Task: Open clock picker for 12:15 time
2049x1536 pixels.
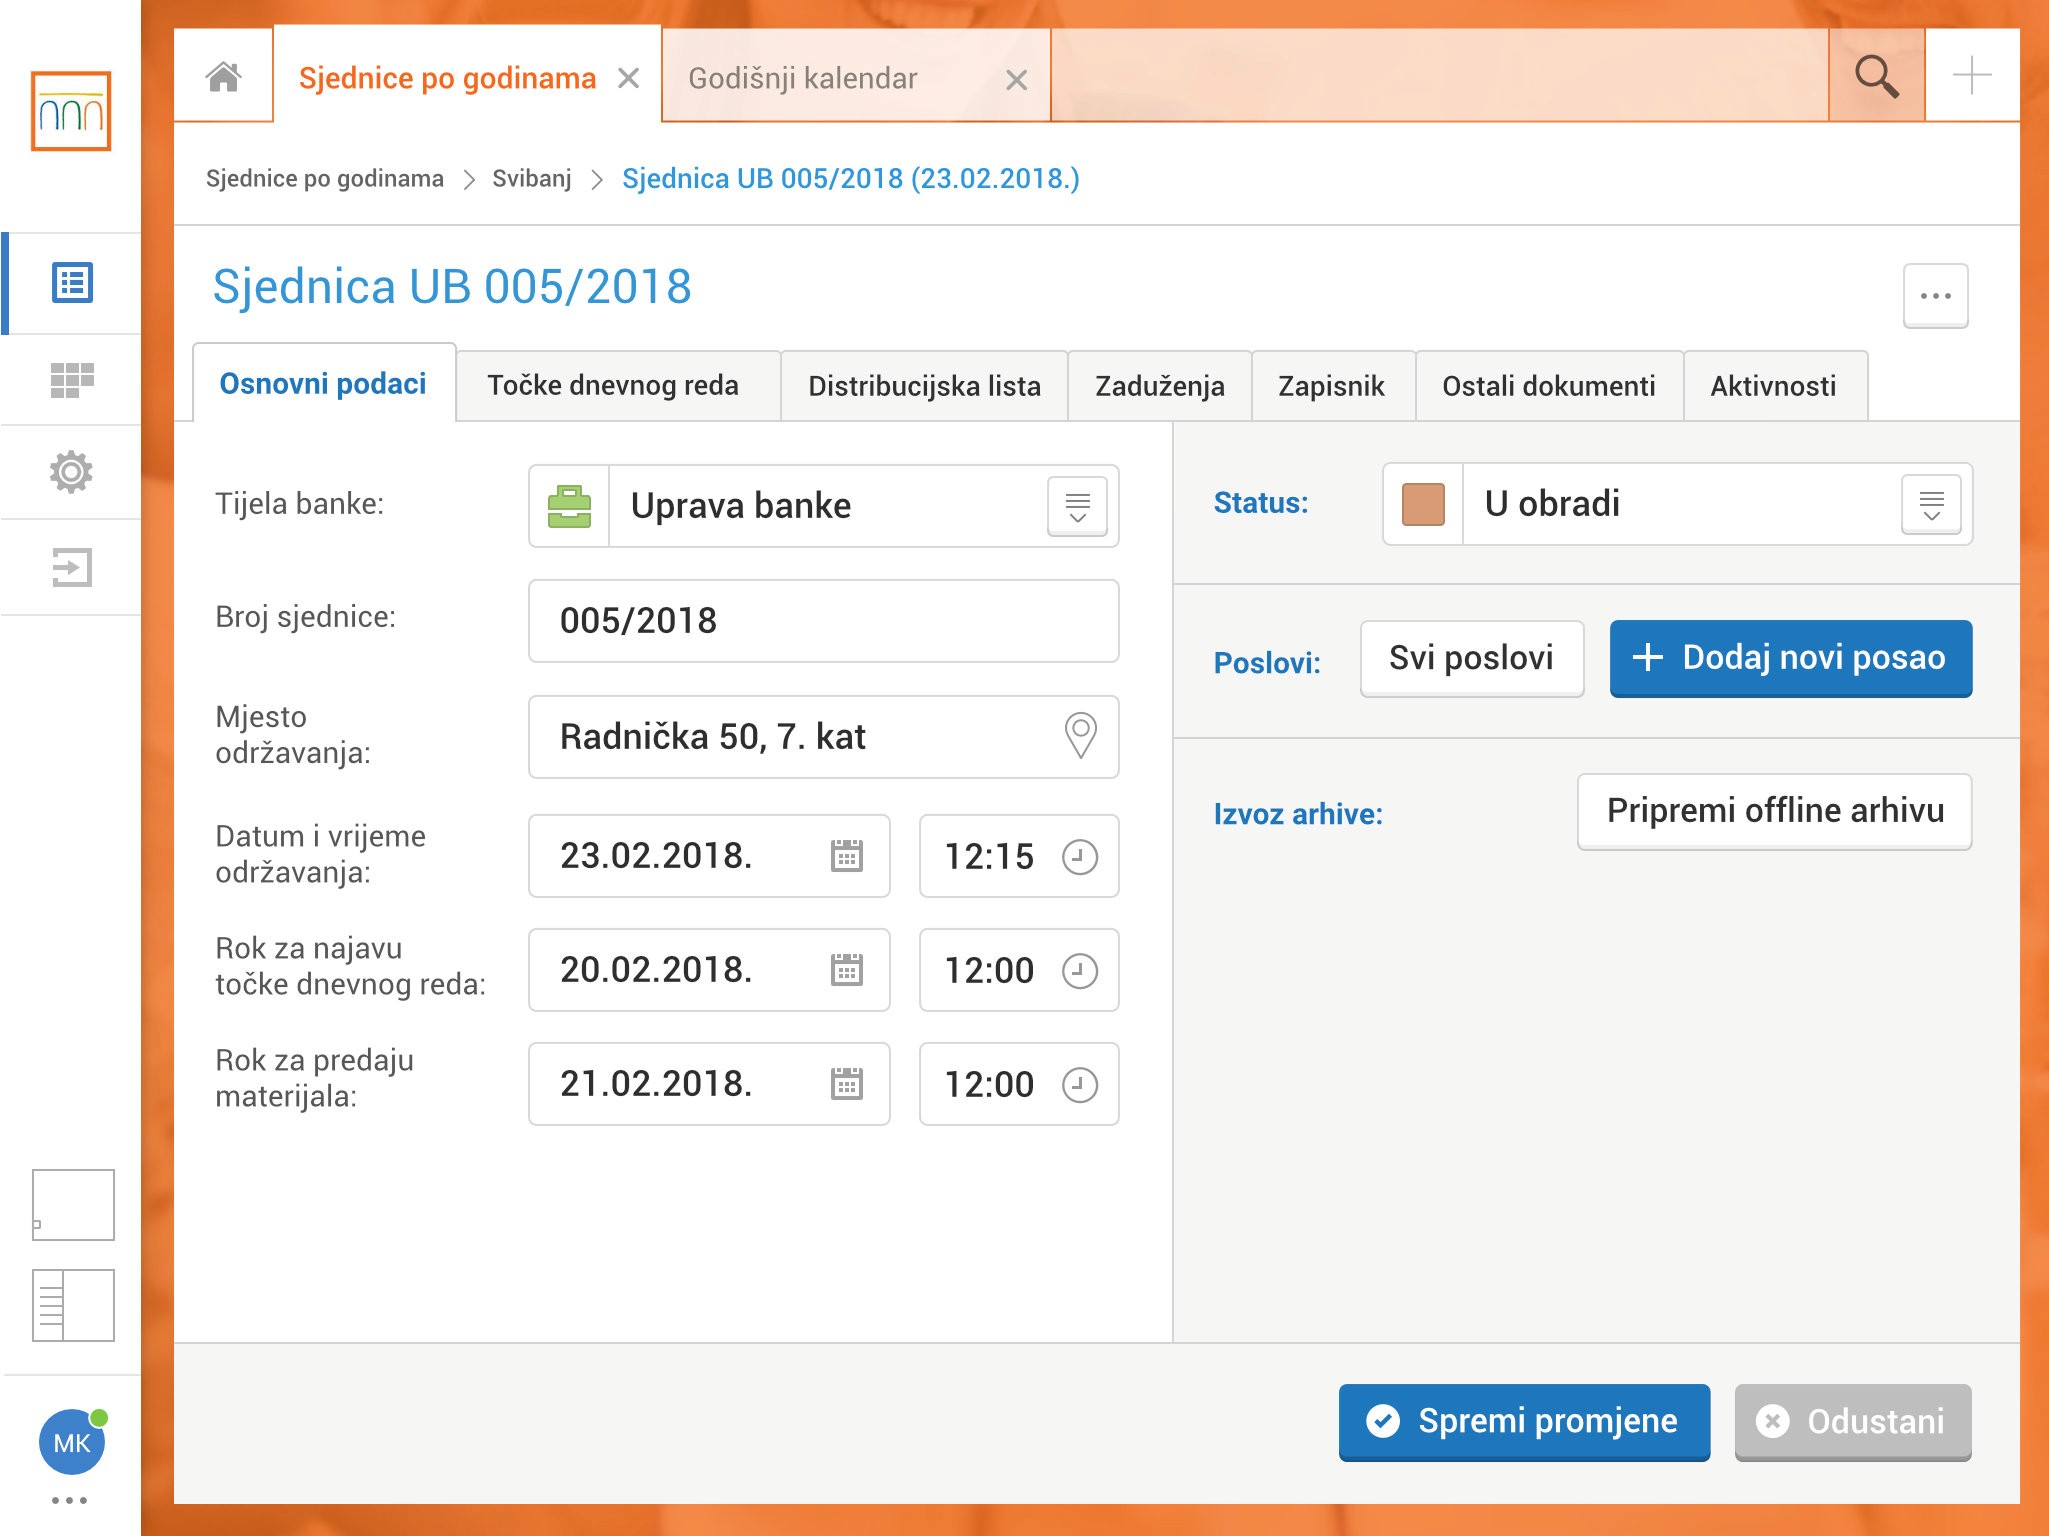Action: pyautogui.click(x=1079, y=856)
